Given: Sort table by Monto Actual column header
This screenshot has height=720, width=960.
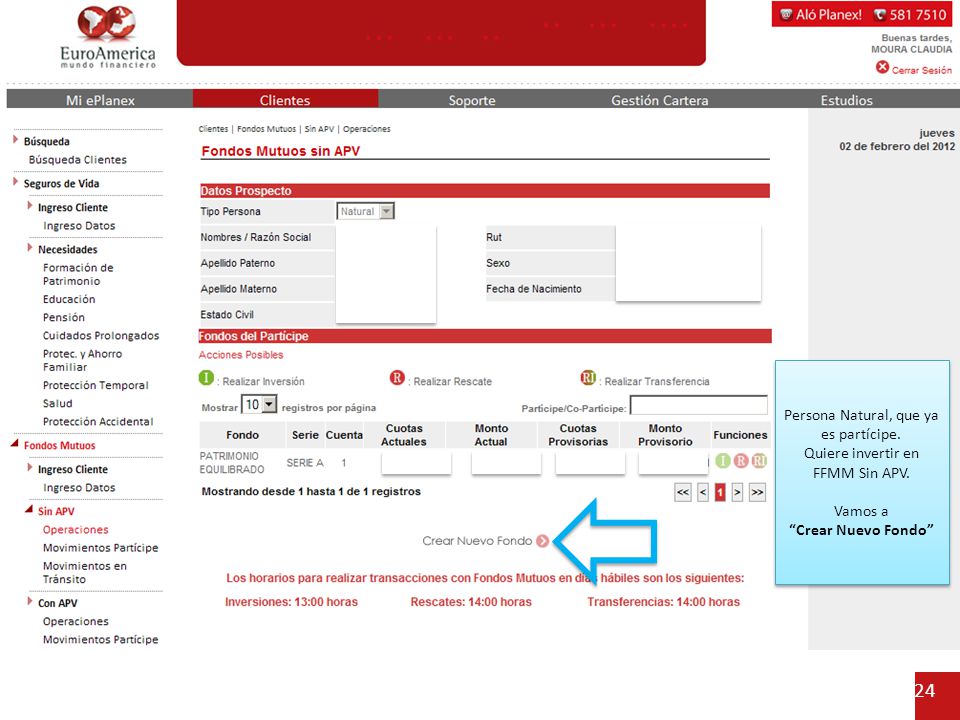Looking at the screenshot, I should (x=492, y=435).
